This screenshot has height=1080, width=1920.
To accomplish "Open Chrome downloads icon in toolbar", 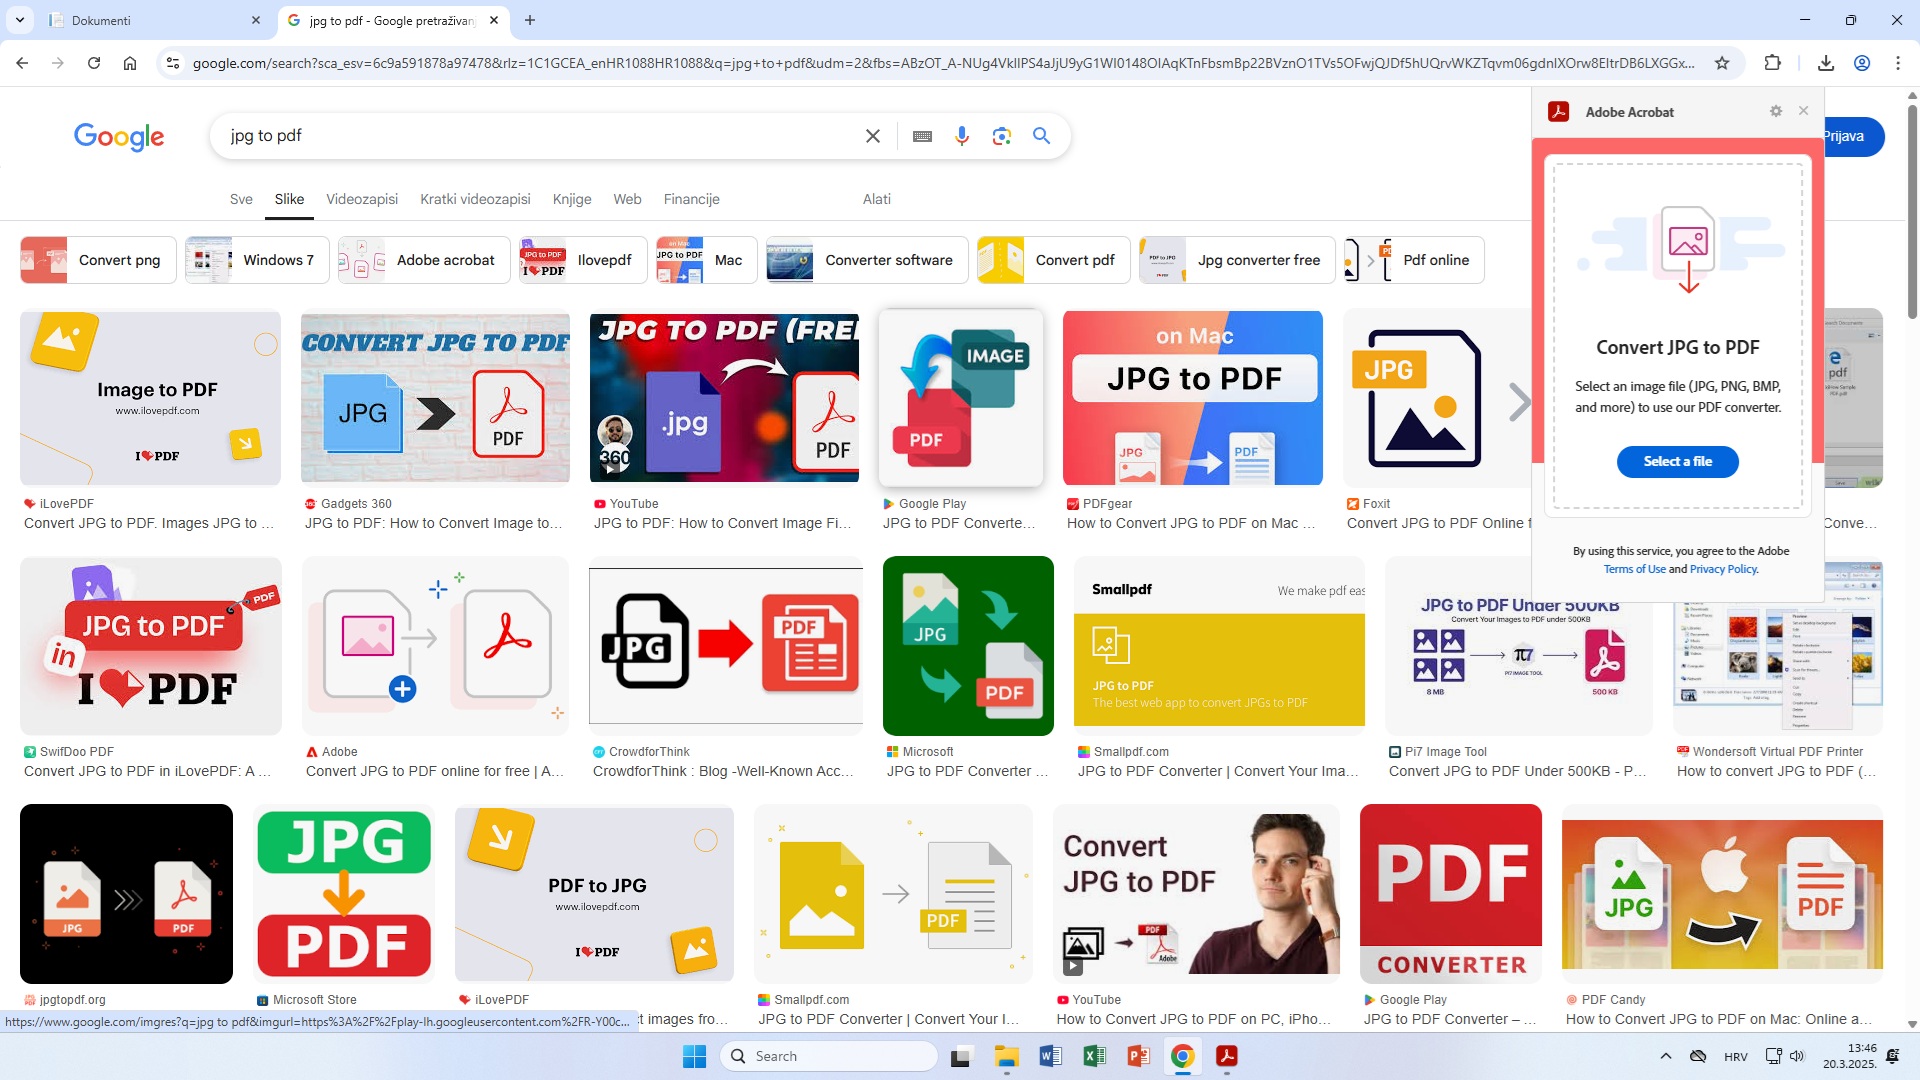I will pos(1826,63).
